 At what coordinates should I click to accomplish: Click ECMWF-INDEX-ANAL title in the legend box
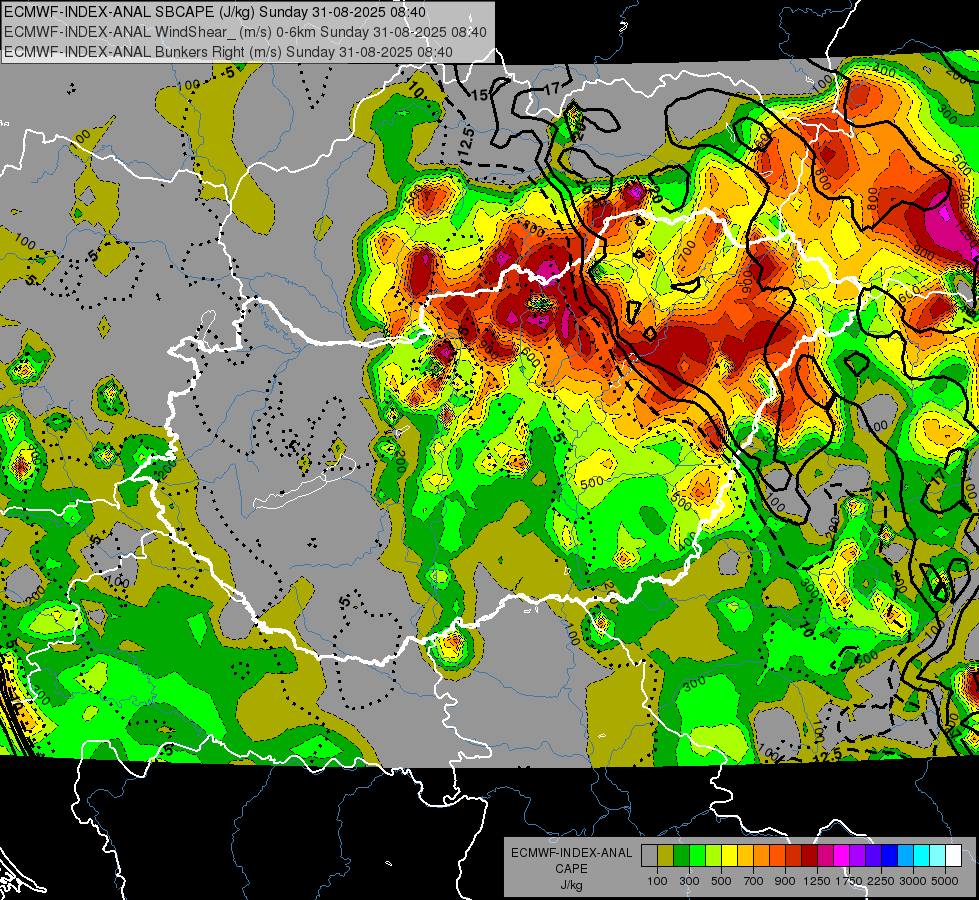(x=571, y=853)
